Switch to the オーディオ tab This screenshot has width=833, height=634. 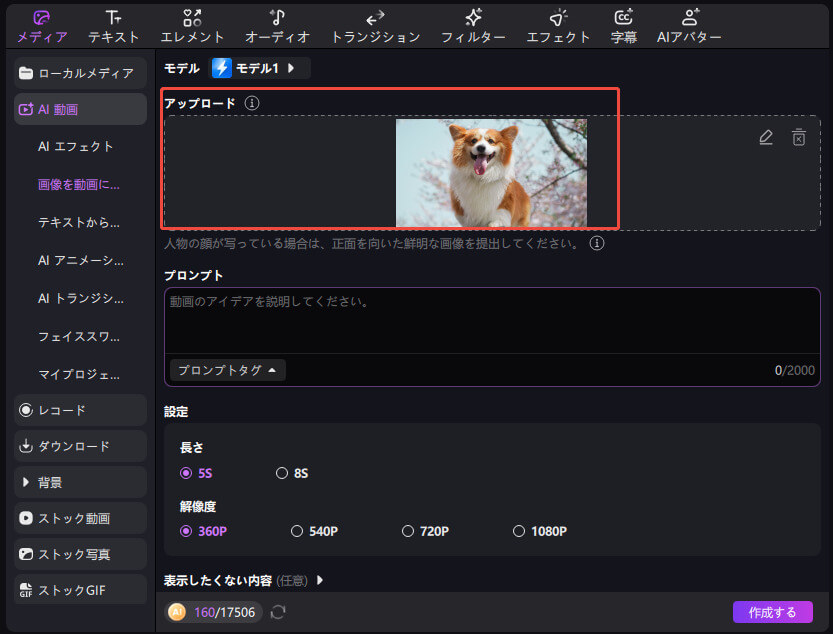click(277, 26)
